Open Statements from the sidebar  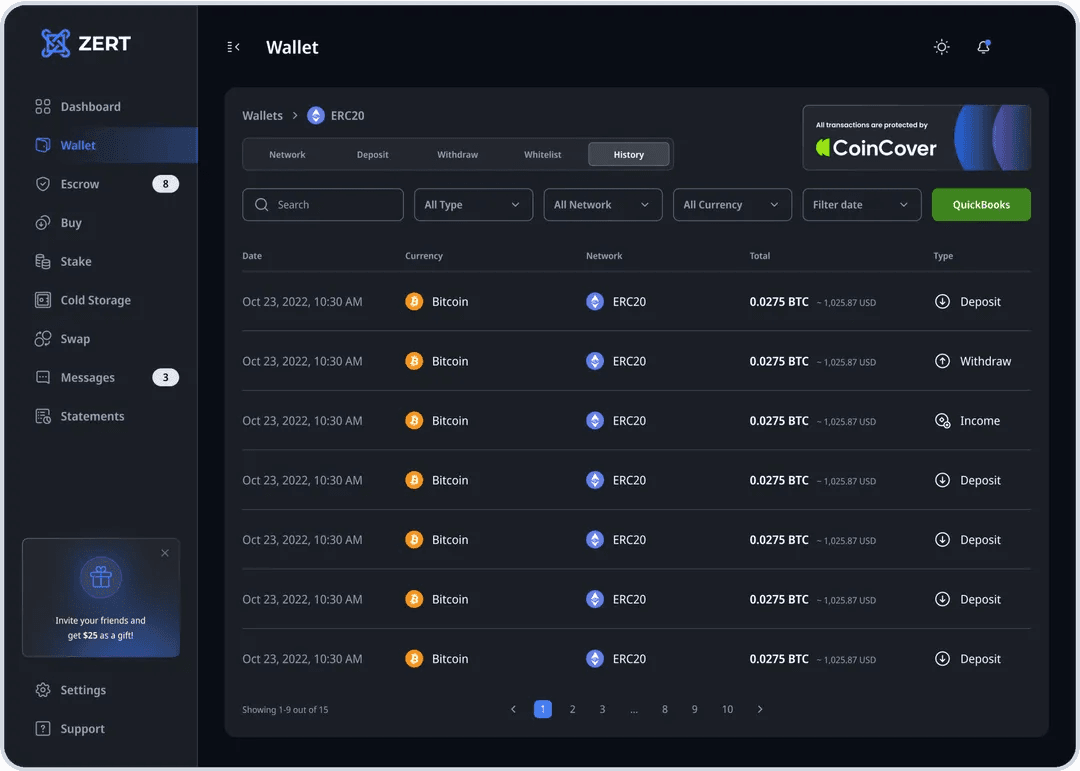tap(92, 416)
